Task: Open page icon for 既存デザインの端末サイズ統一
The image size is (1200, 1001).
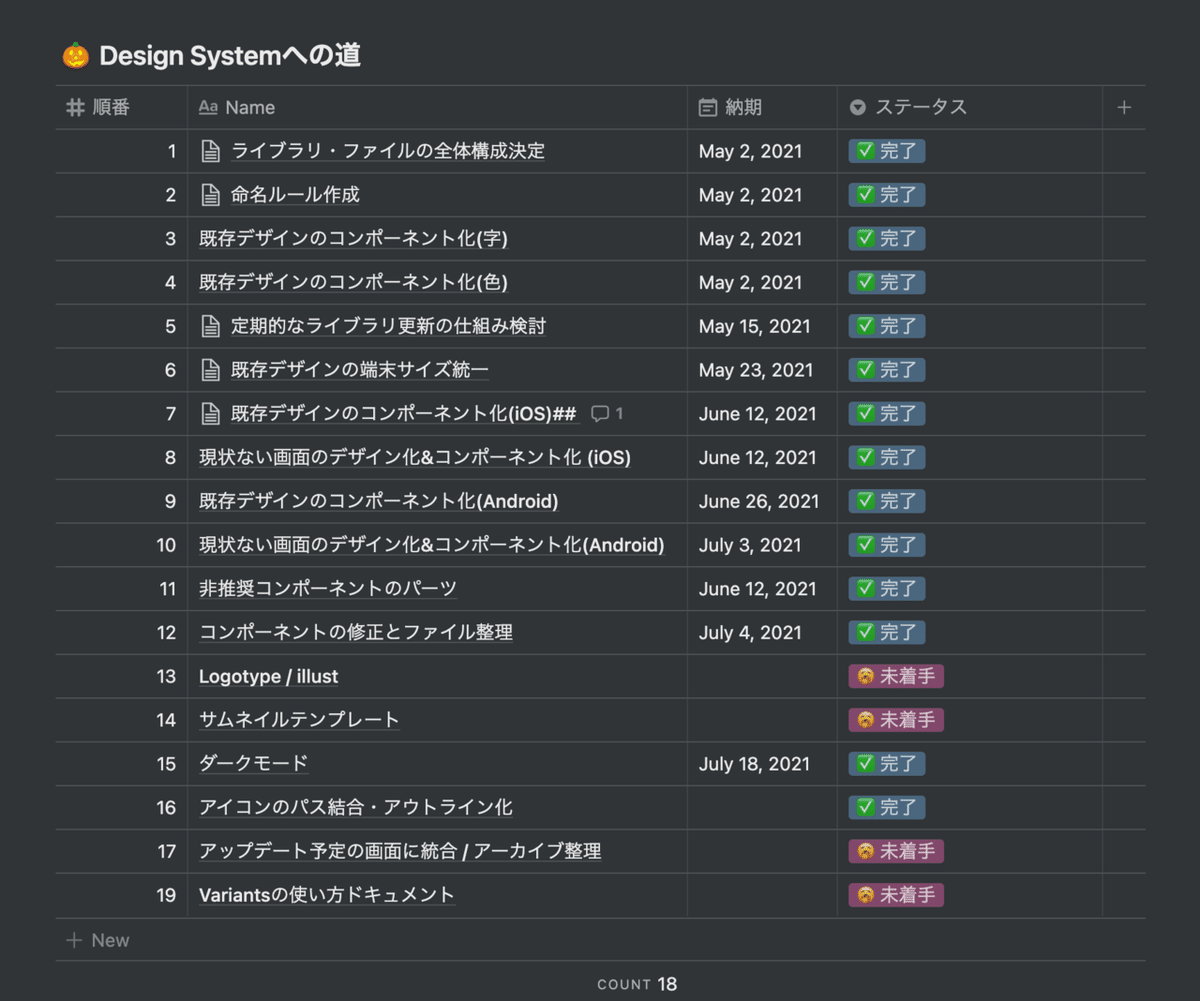Action: tap(210, 370)
